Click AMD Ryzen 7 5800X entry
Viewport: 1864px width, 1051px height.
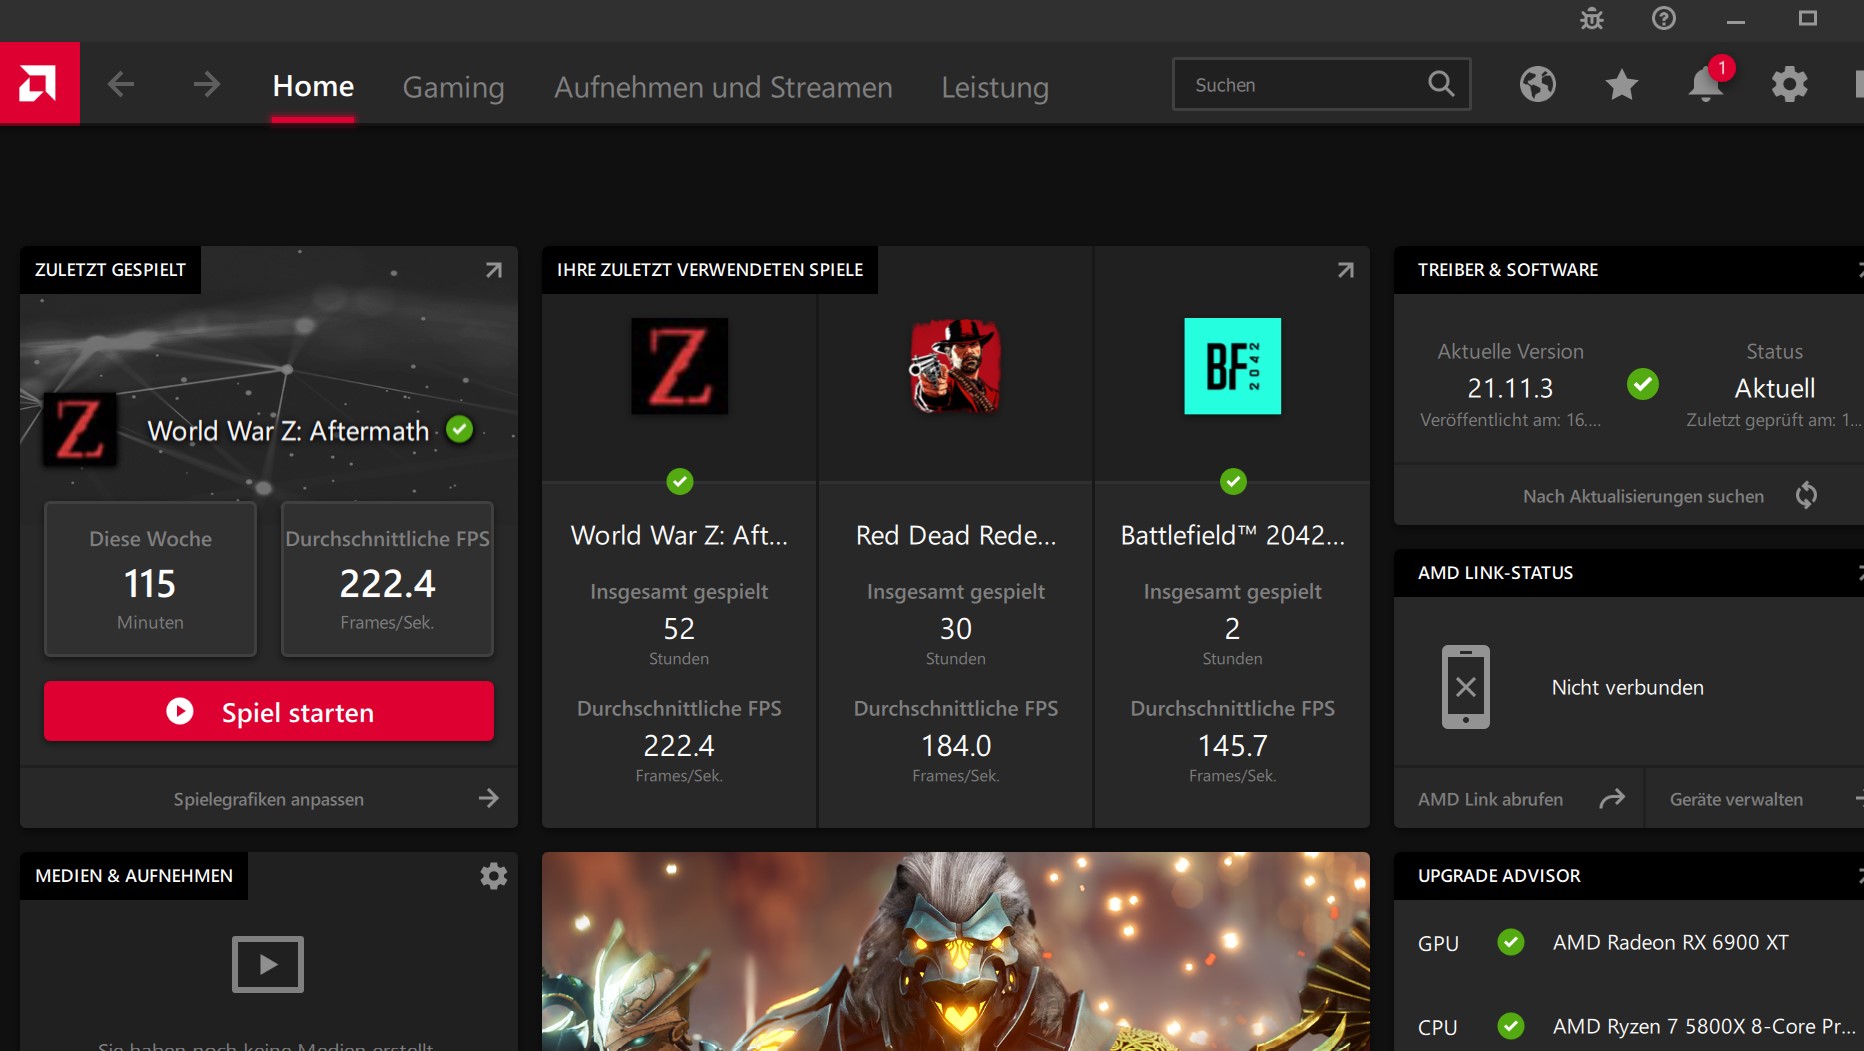click(1704, 1026)
